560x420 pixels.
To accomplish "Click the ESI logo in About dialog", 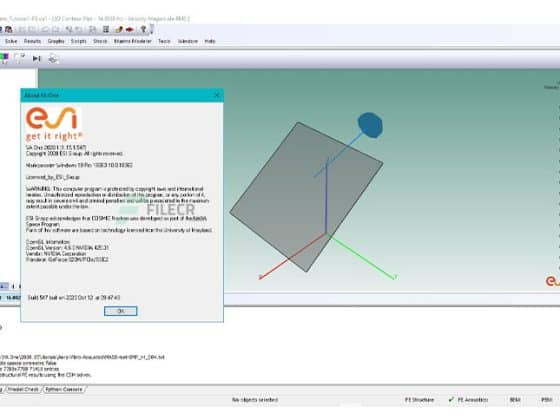I will coord(53,123).
